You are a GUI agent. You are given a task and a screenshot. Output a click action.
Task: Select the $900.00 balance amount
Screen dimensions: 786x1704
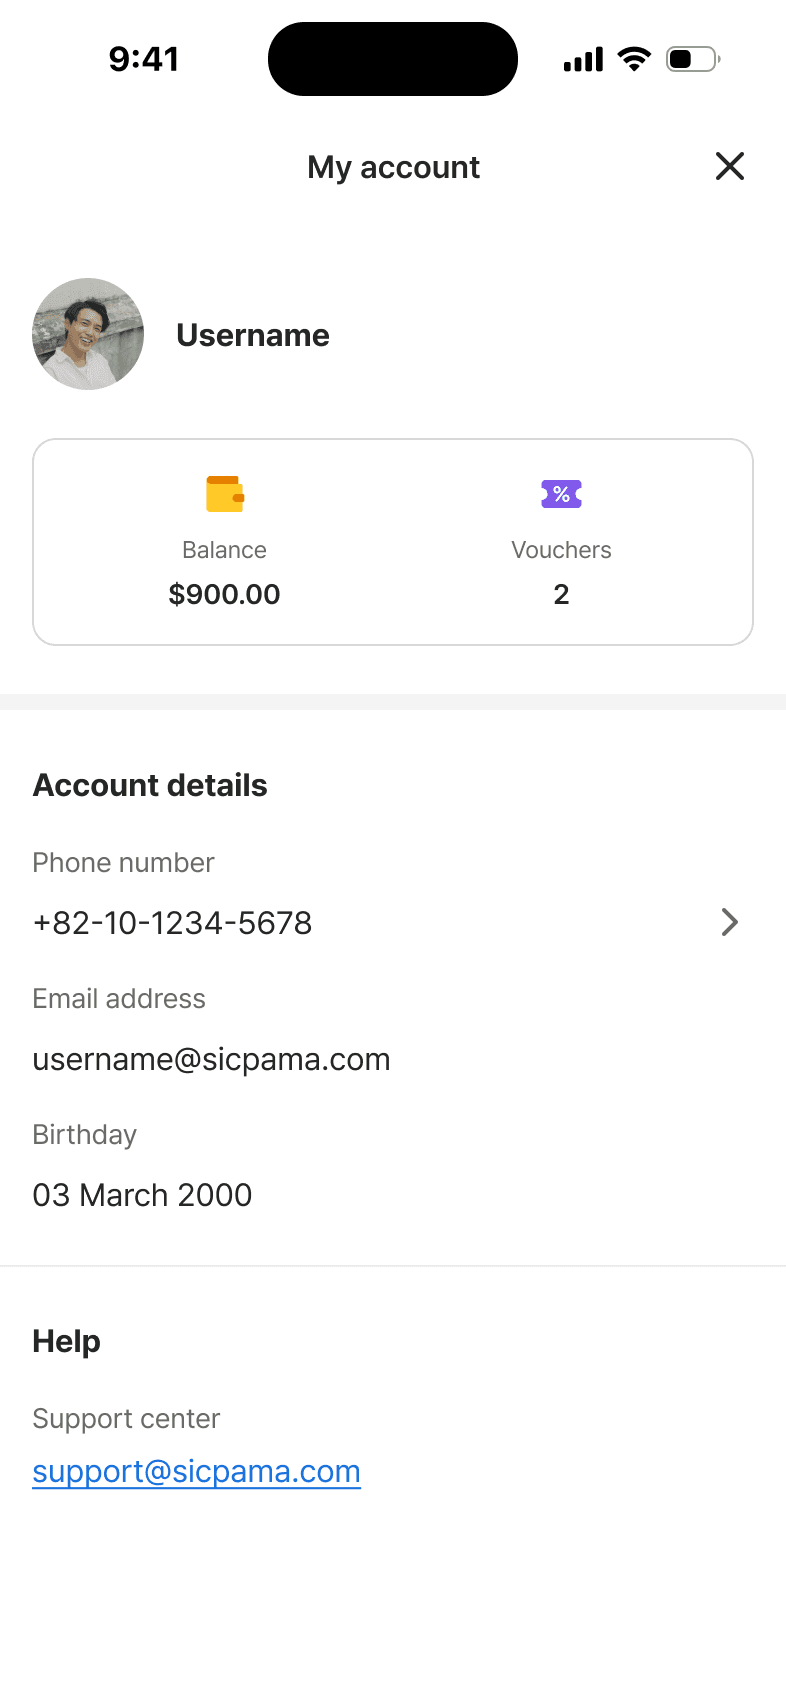click(x=224, y=594)
